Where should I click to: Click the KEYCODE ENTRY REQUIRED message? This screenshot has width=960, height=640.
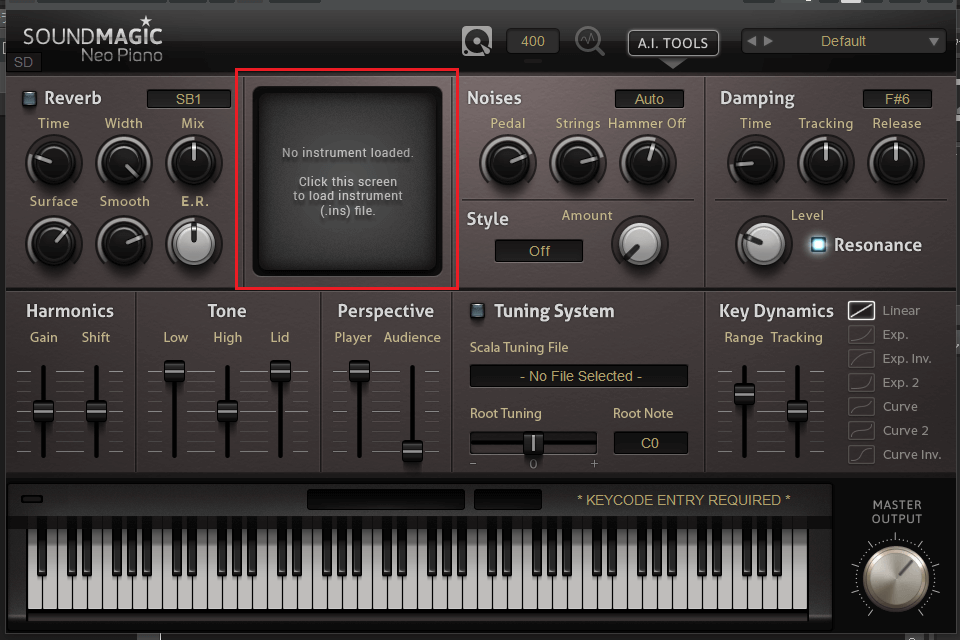(683, 500)
